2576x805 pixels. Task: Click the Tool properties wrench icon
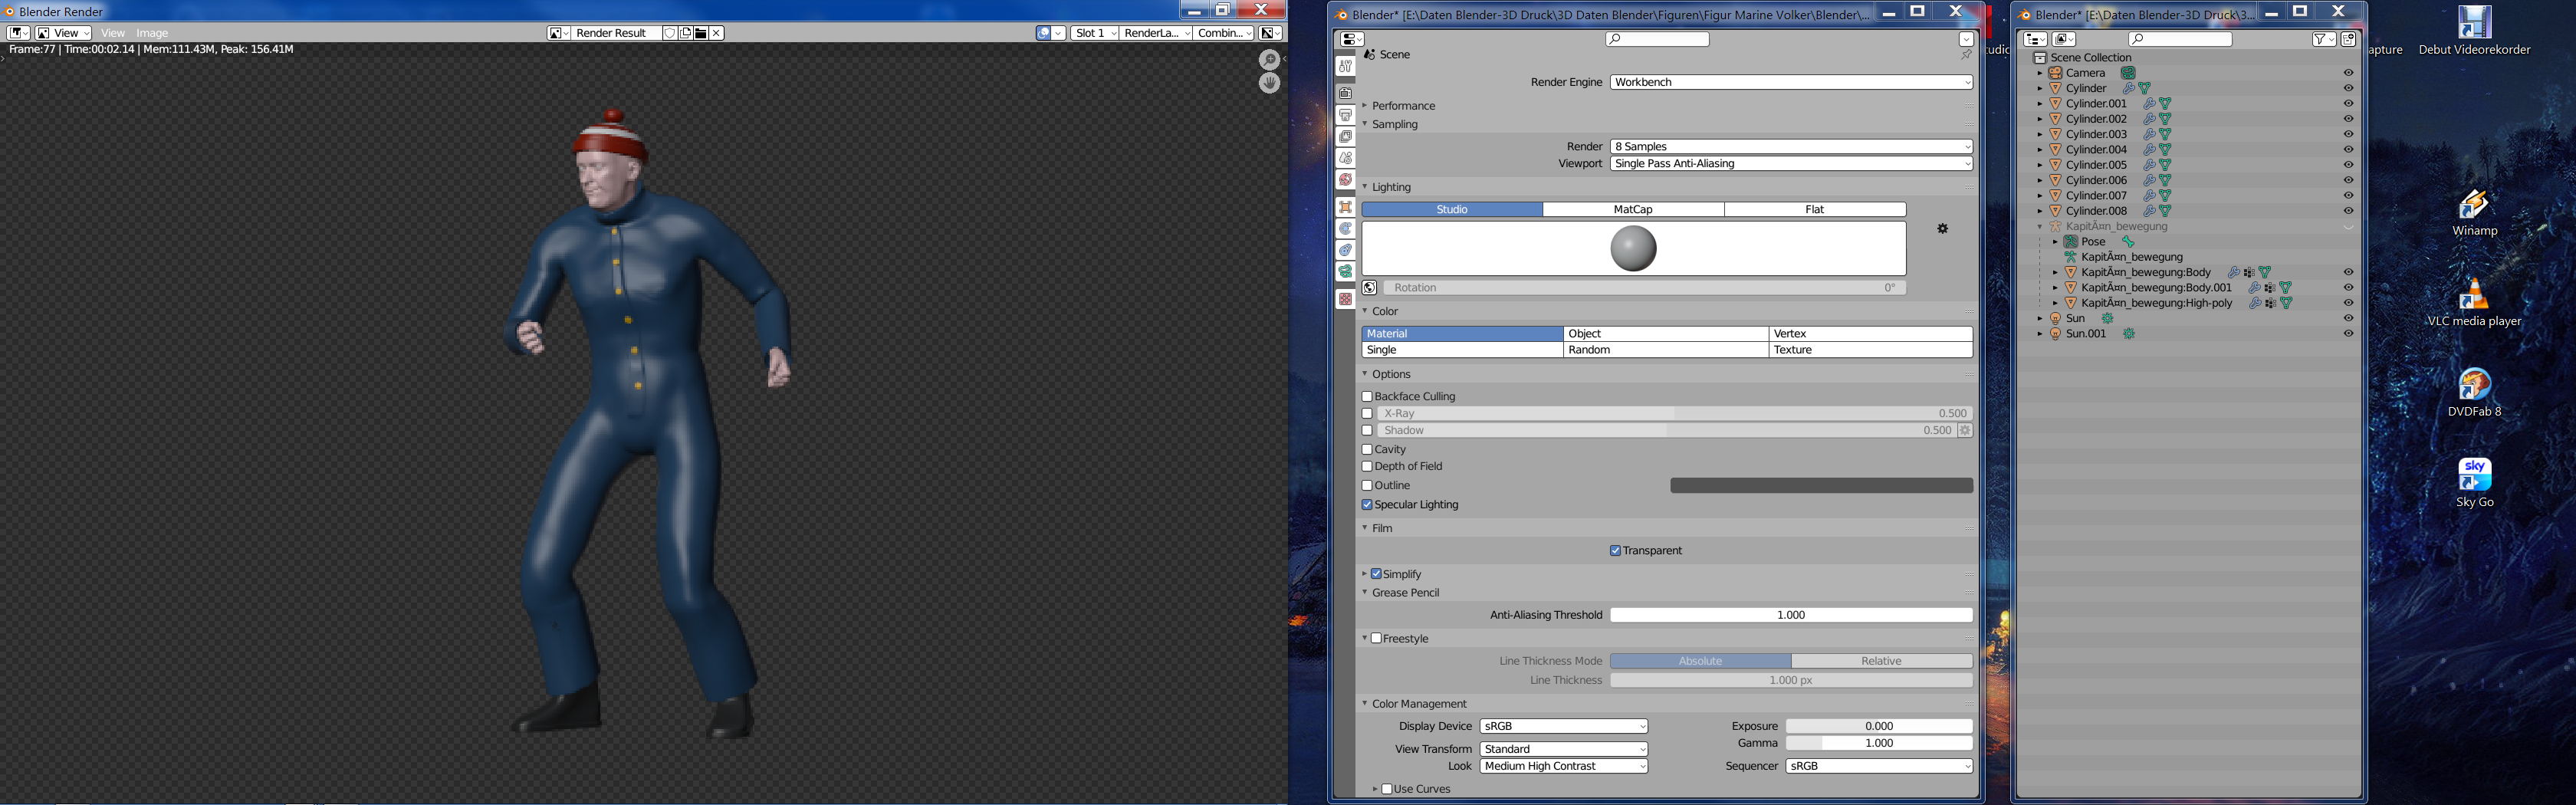[x=1346, y=66]
